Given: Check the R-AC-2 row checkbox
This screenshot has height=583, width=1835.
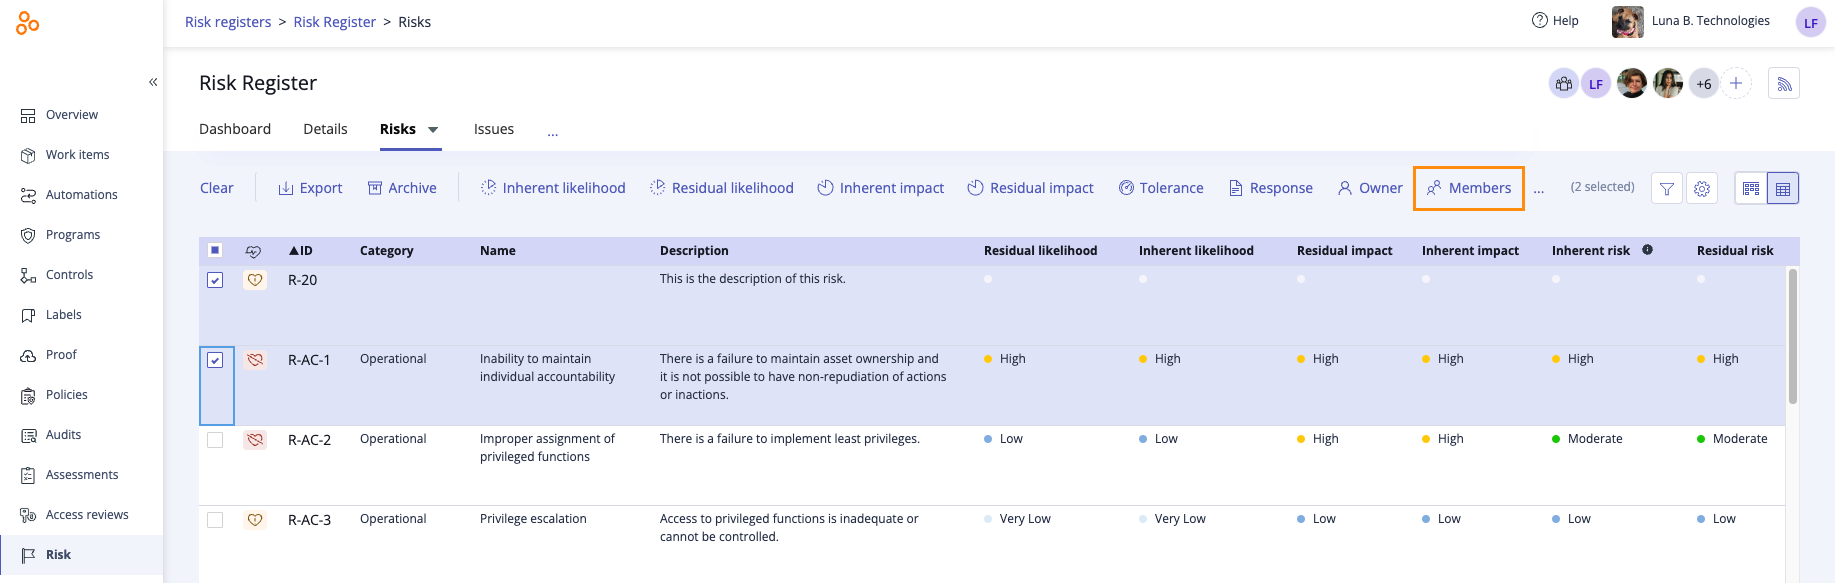Looking at the screenshot, I should [215, 440].
